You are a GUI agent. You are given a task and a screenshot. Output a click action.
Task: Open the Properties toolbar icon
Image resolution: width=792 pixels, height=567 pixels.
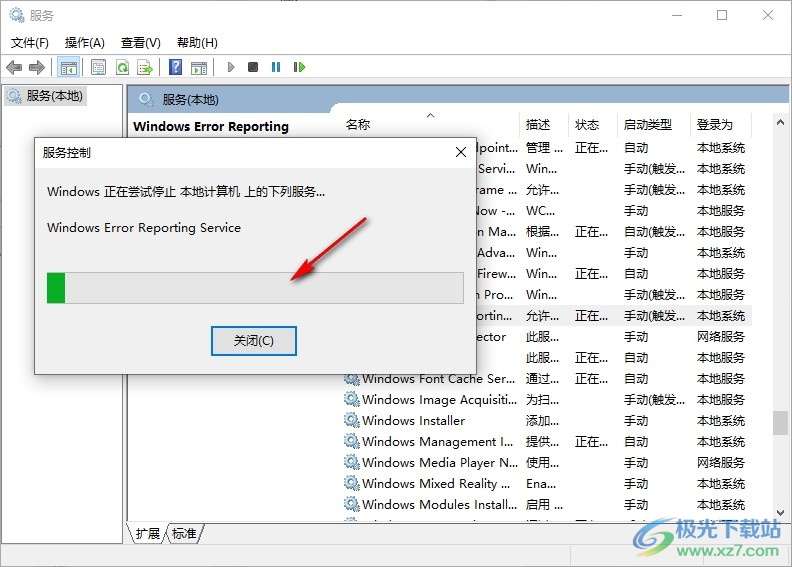(x=98, y=67)
